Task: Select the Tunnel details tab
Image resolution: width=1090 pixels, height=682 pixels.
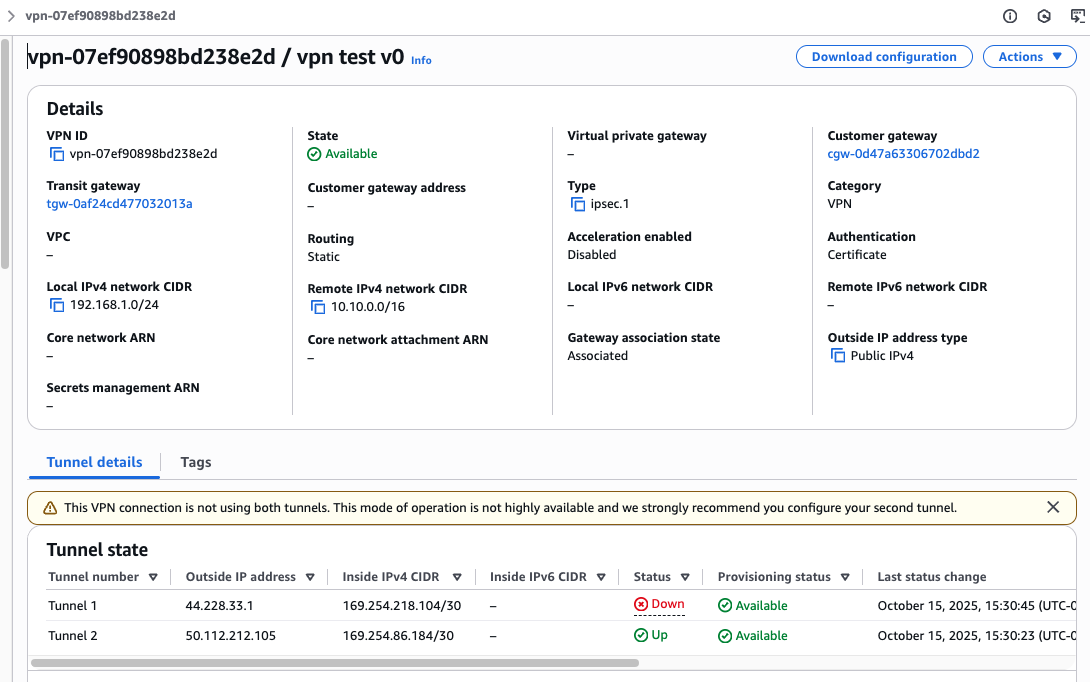Action: 95,462
